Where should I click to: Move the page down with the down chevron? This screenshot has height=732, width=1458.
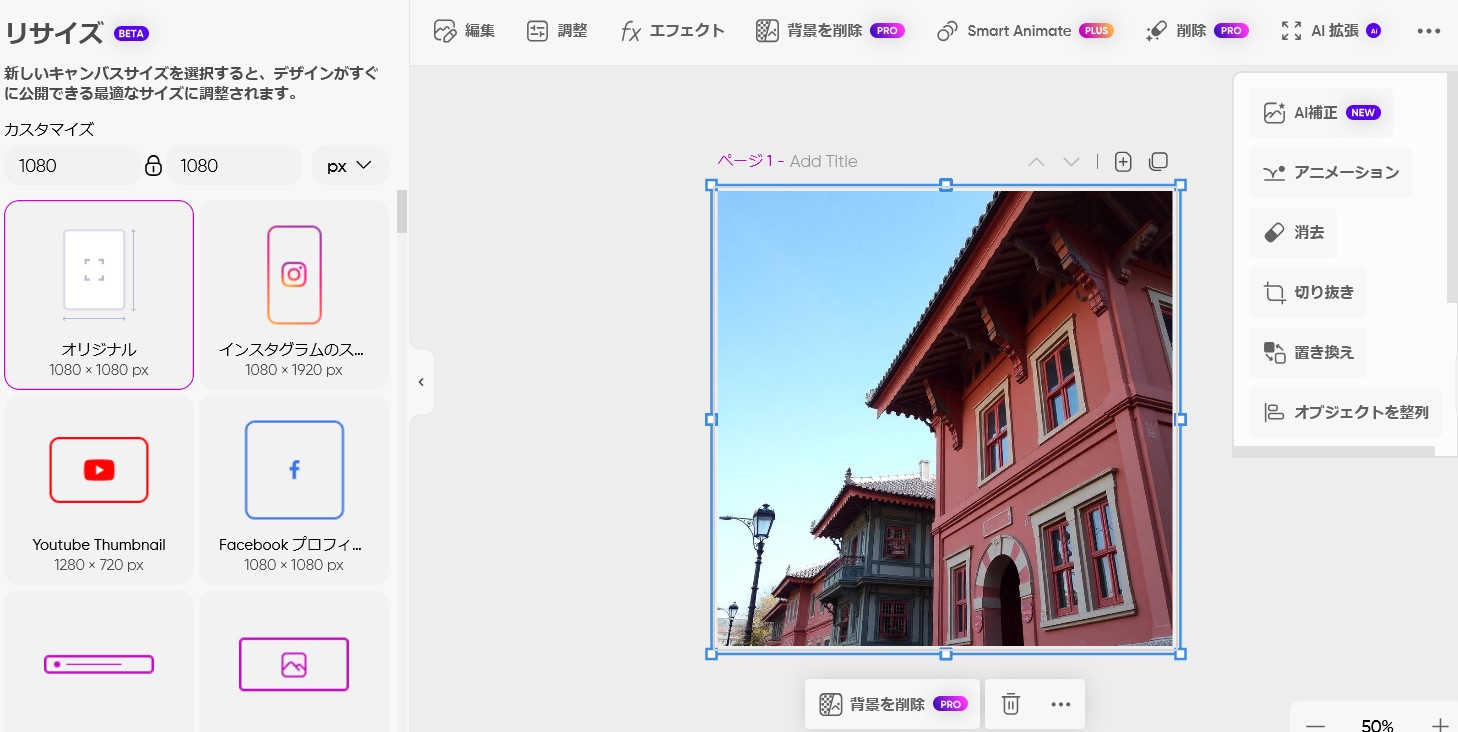point(1071,162)
